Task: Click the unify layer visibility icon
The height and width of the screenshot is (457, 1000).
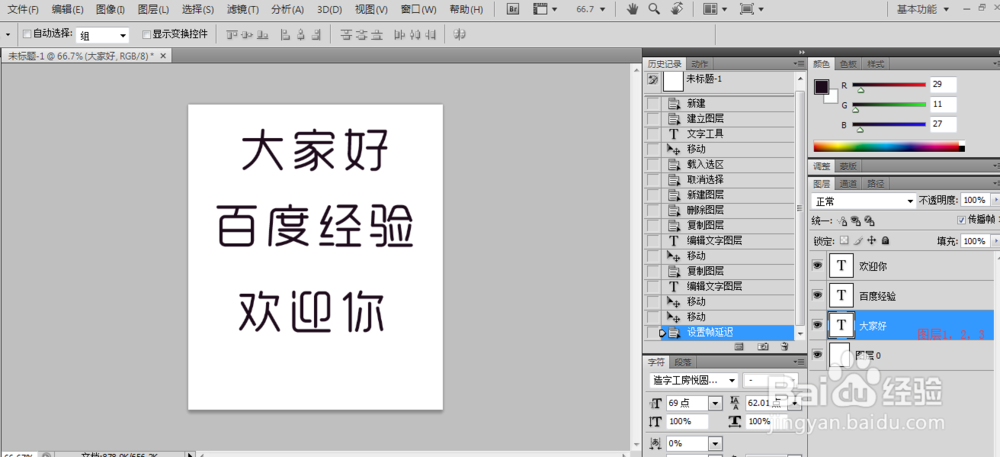Action: click(855, 221)
